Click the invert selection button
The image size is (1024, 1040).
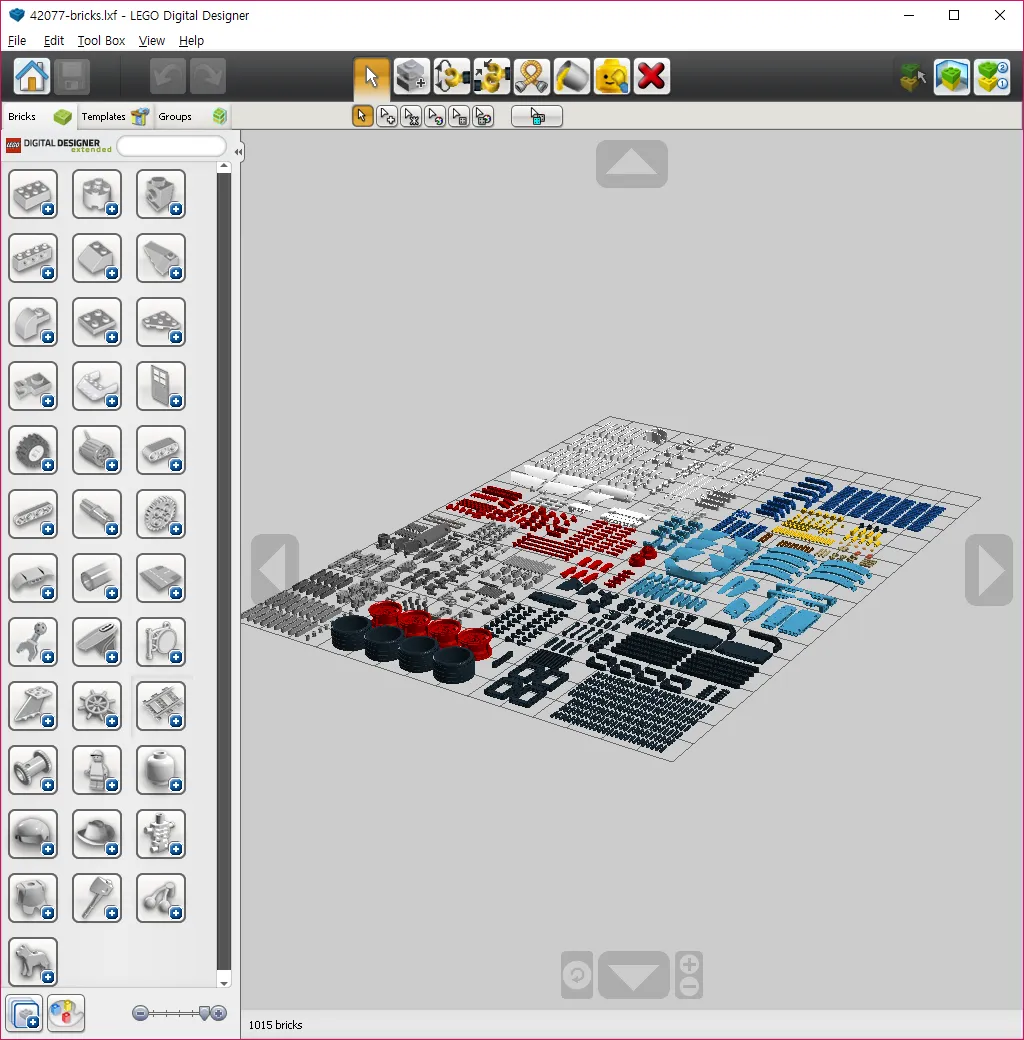537,116
